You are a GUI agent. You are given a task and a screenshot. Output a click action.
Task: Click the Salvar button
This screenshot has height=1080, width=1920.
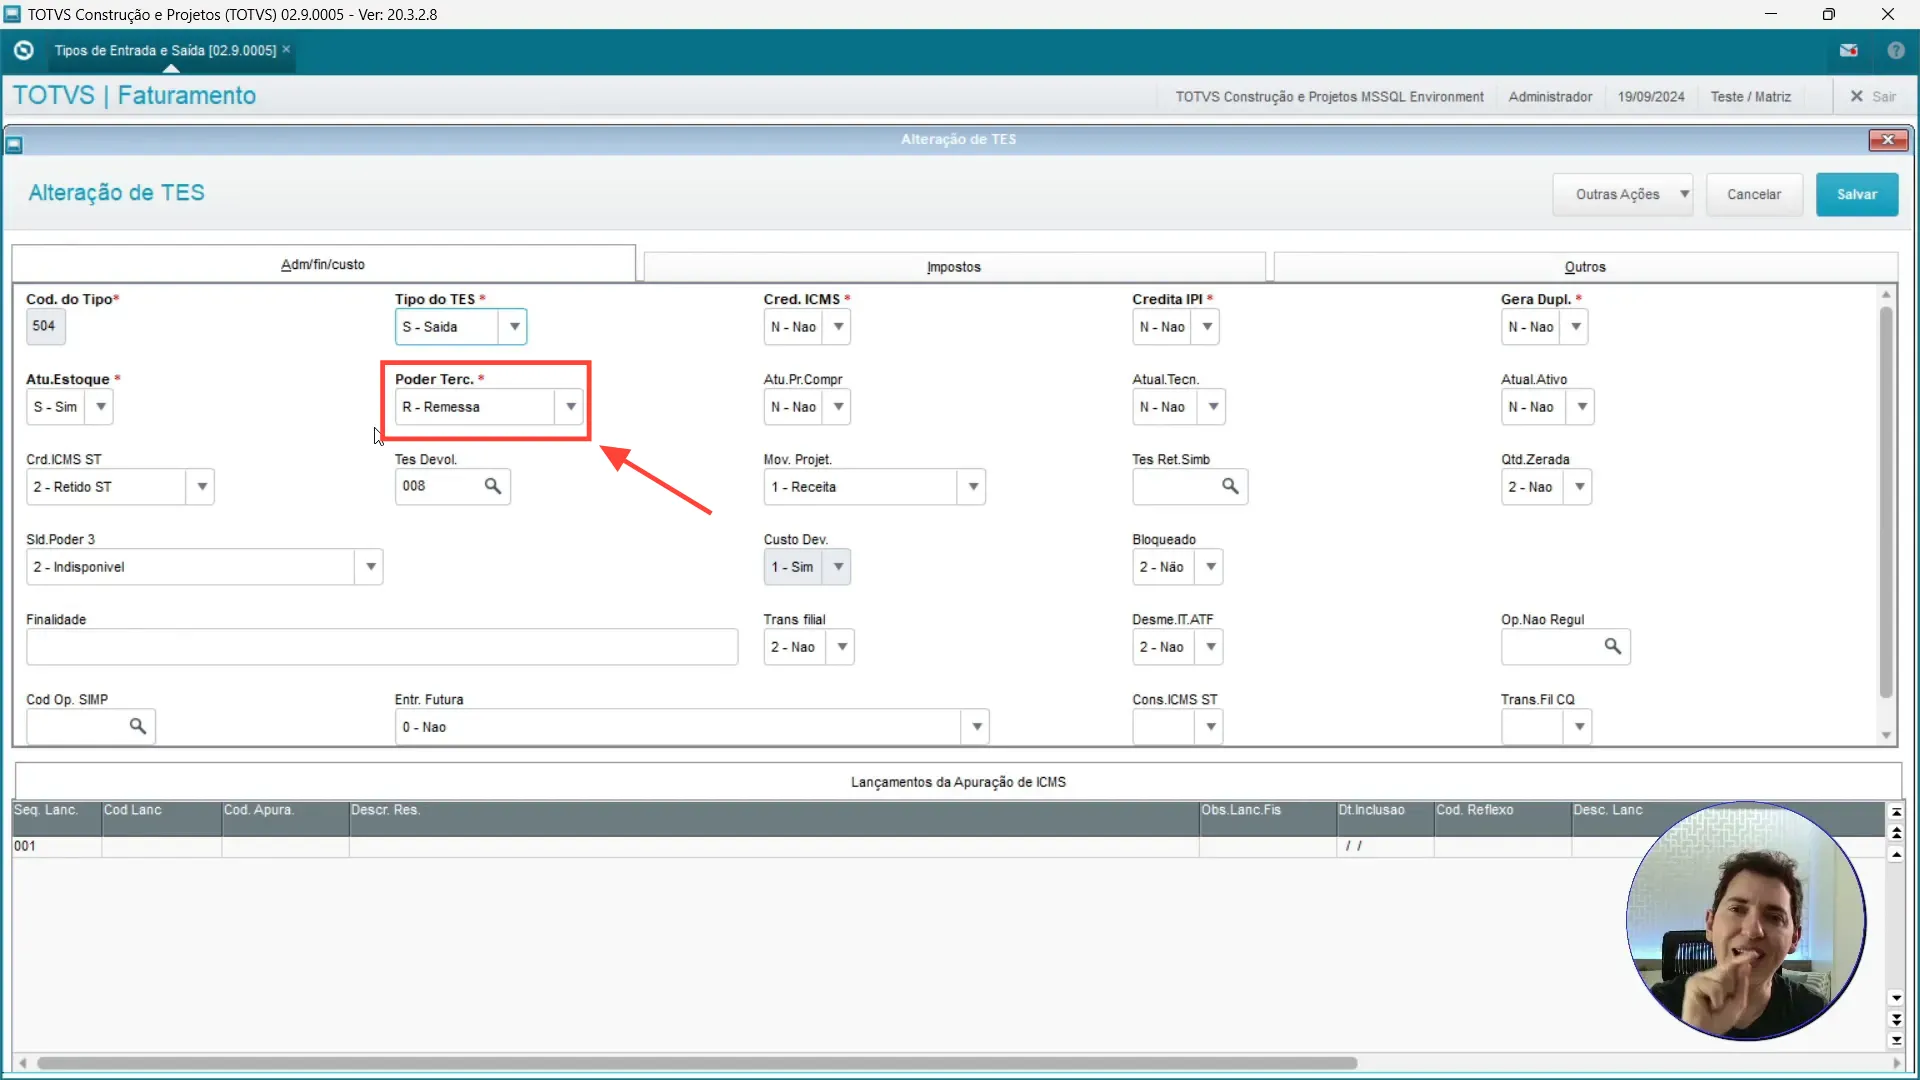pos(1856,195)
